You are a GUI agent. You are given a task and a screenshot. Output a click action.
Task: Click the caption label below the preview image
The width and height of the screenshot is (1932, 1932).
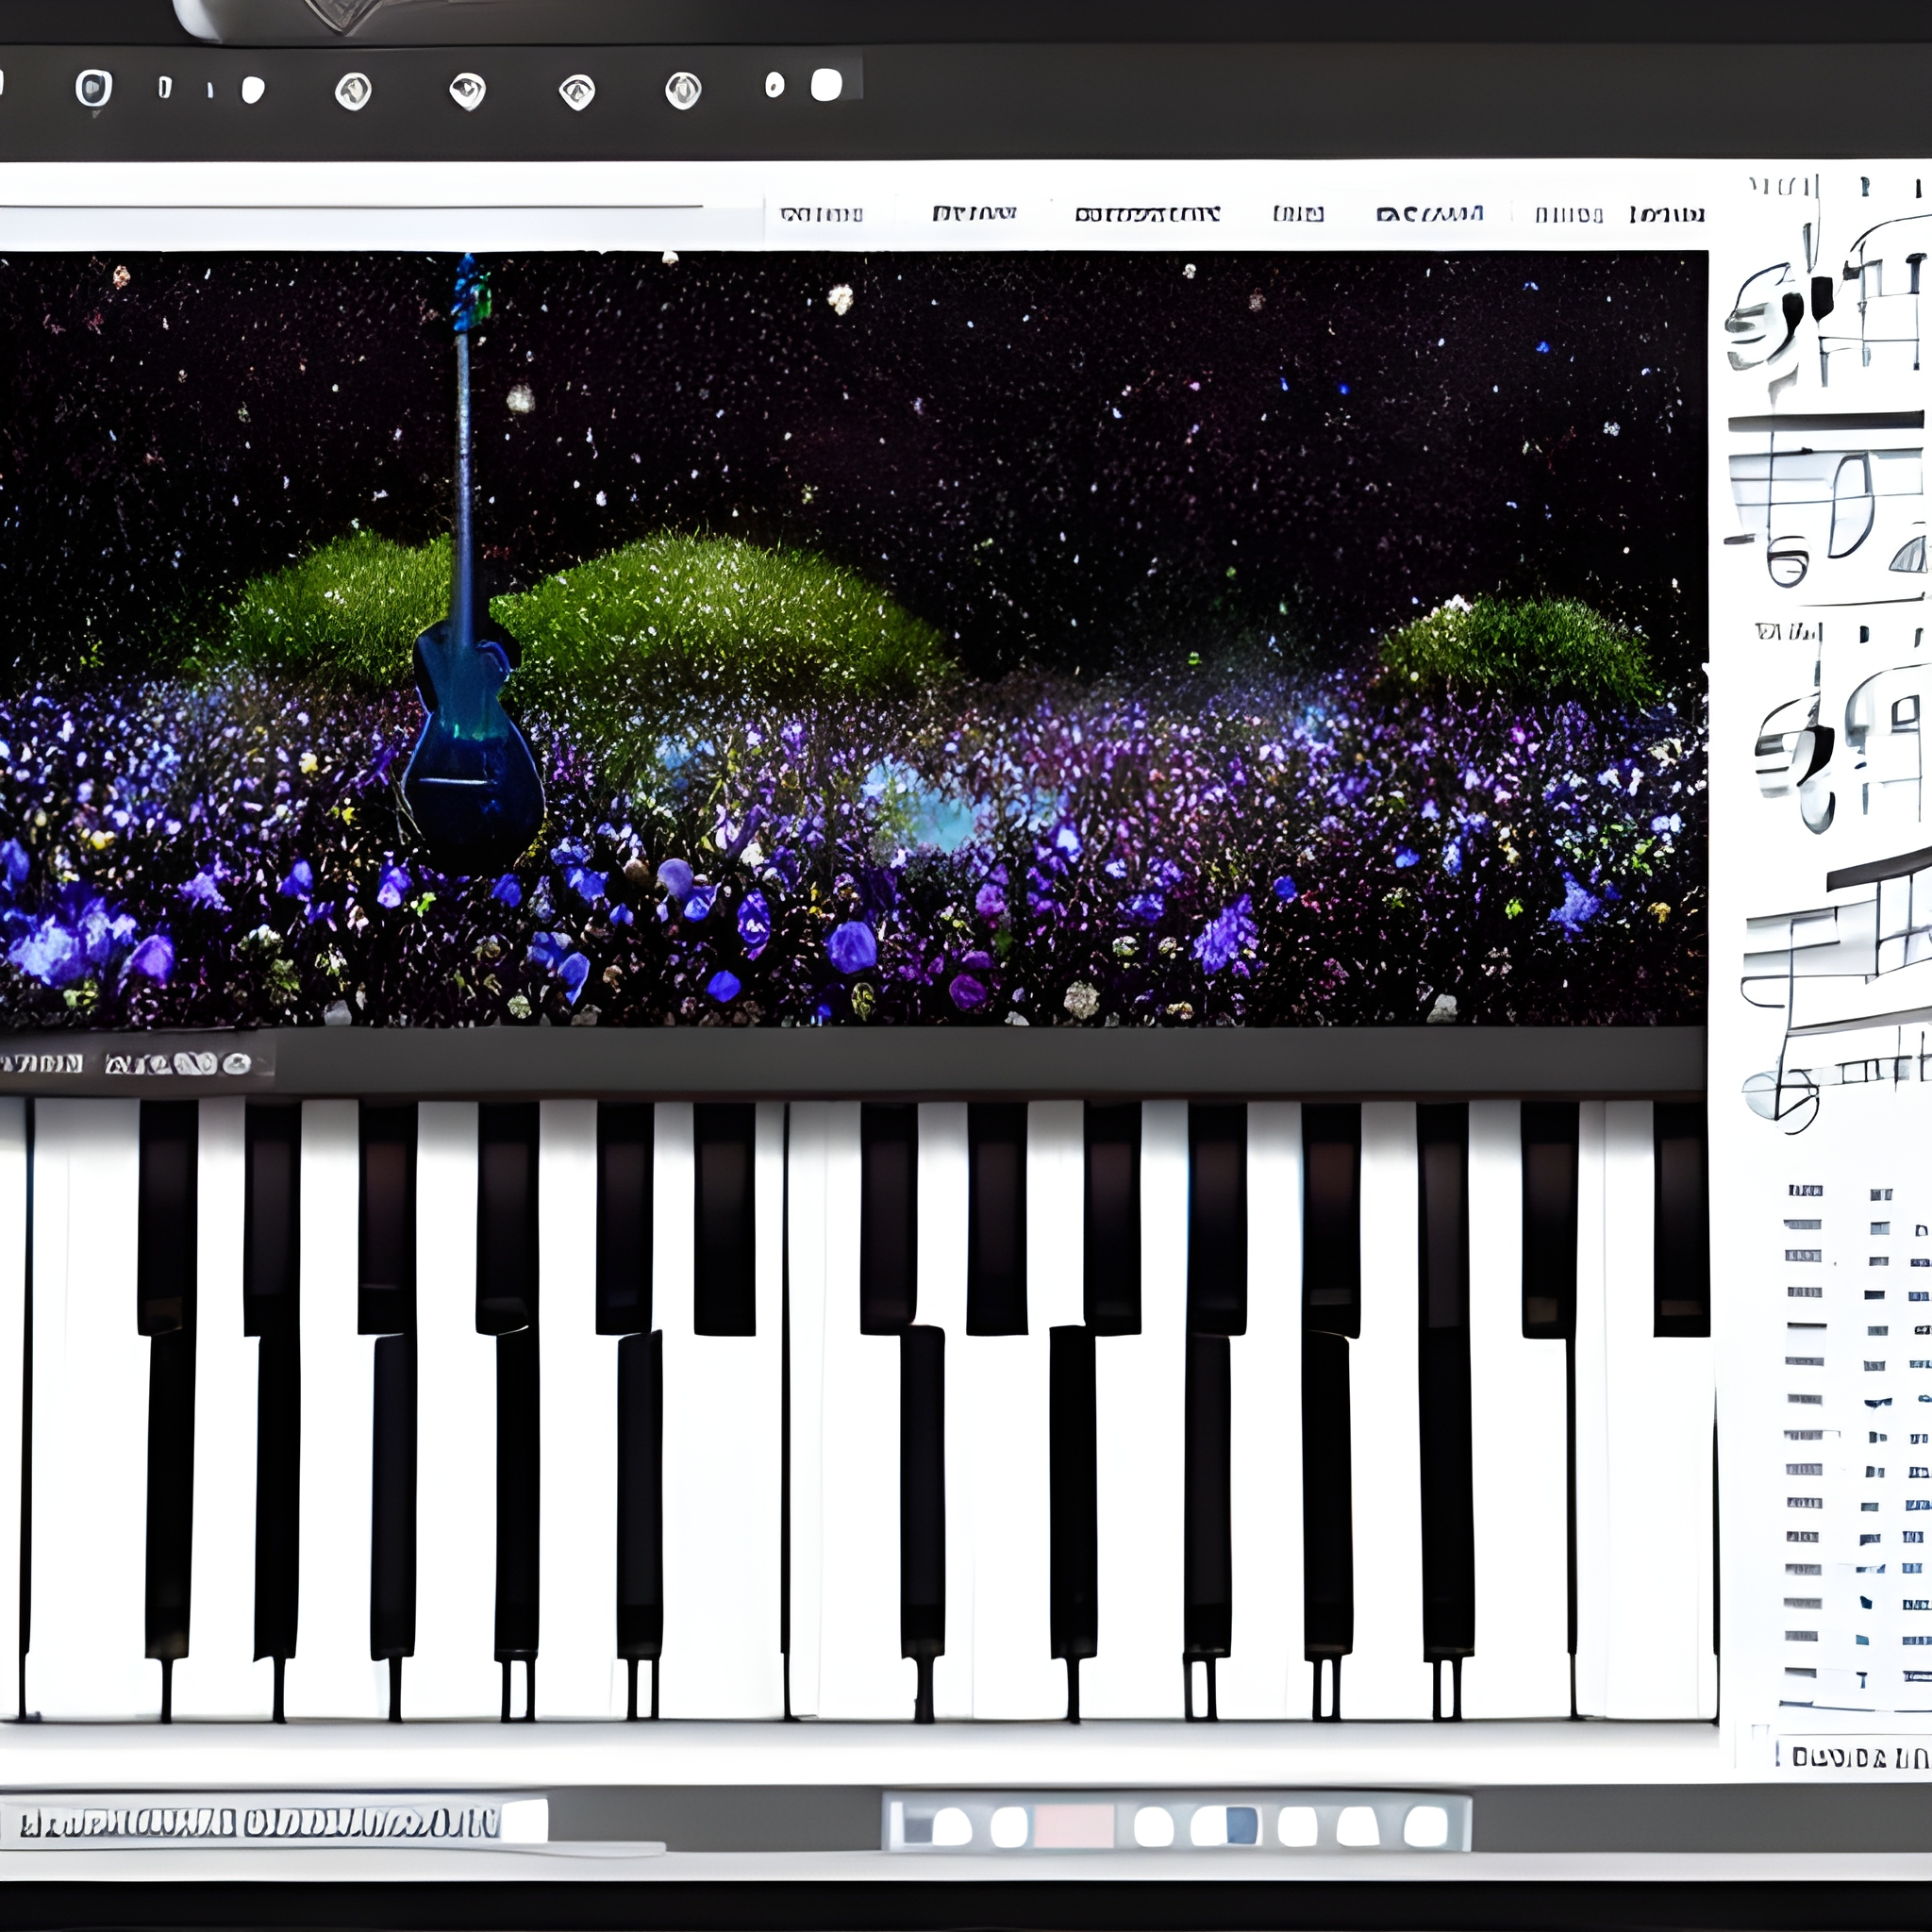(x=125, y=1063)
